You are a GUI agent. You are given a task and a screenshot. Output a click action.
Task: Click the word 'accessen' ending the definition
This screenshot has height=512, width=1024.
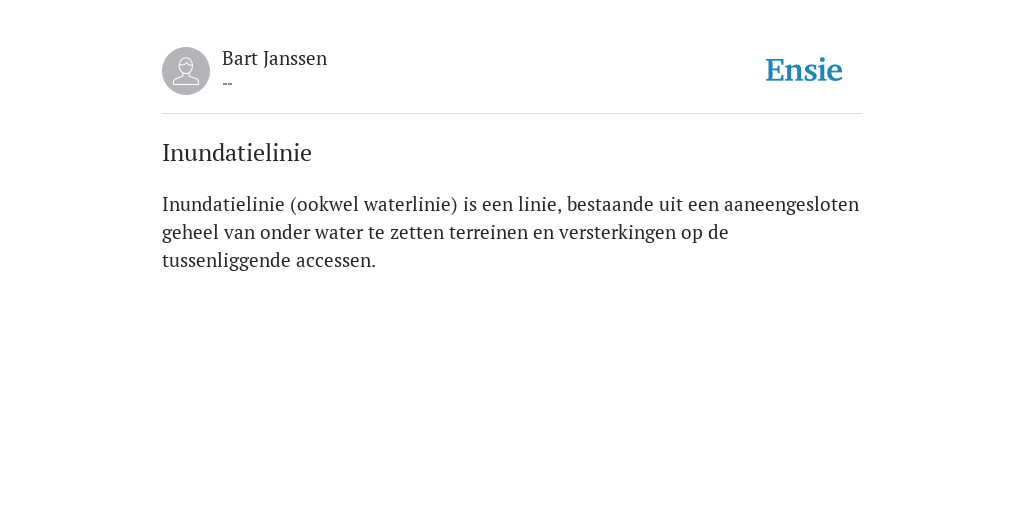[333, 261]
